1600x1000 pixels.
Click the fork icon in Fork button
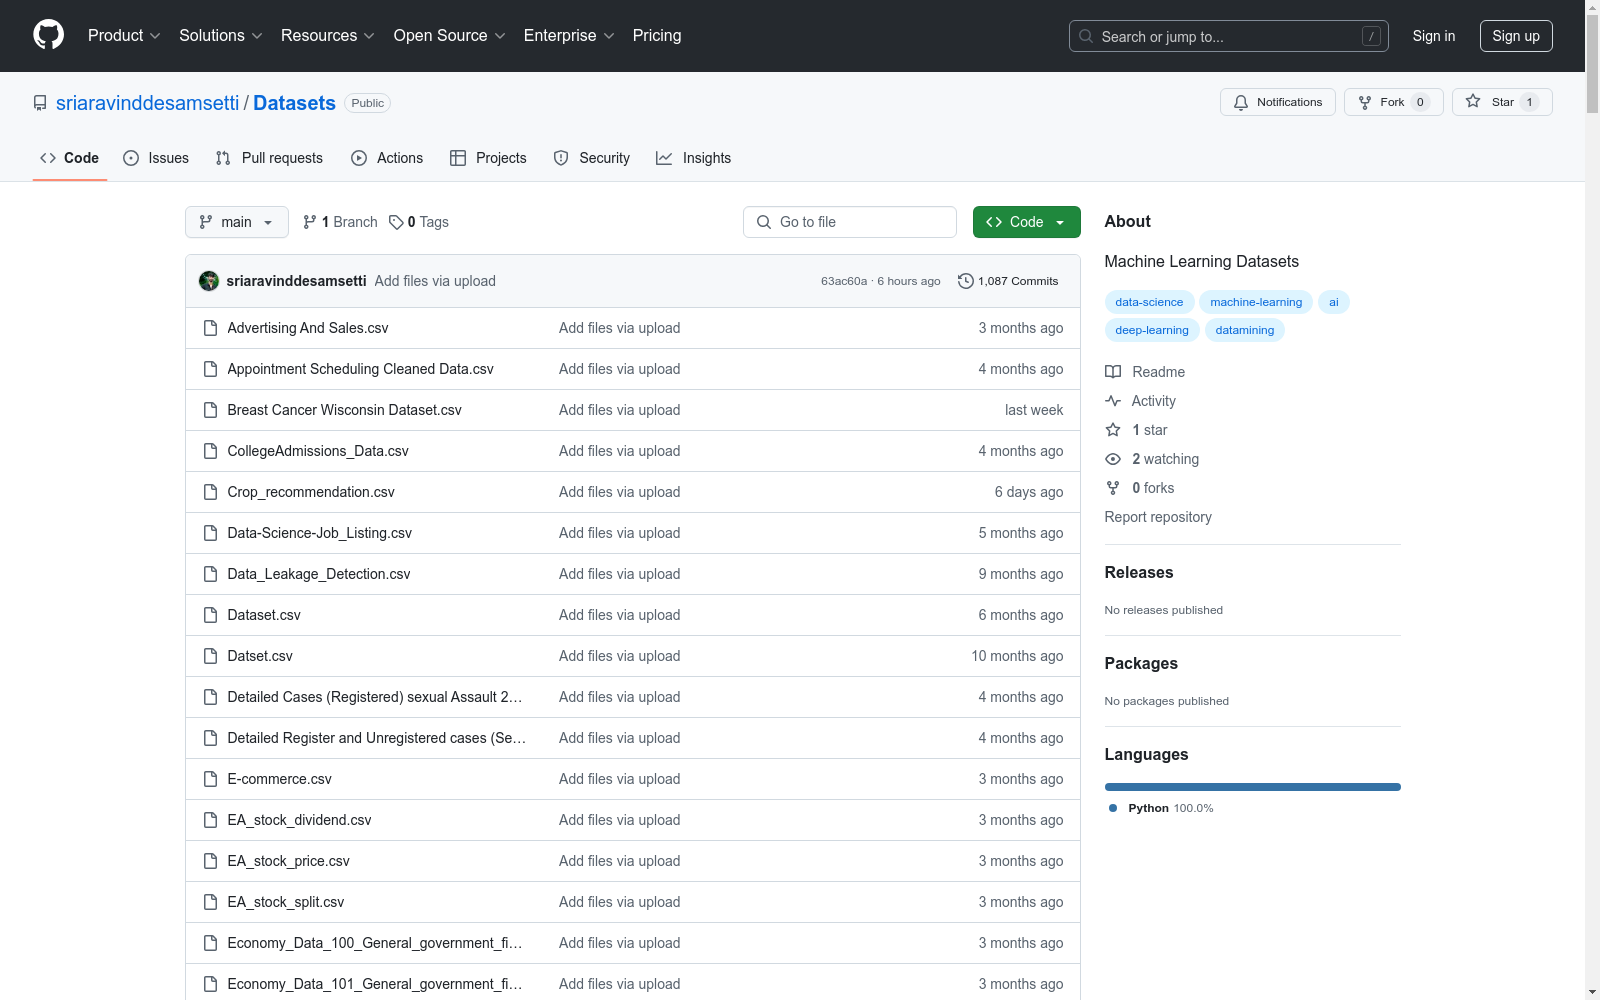point(1365,102)
